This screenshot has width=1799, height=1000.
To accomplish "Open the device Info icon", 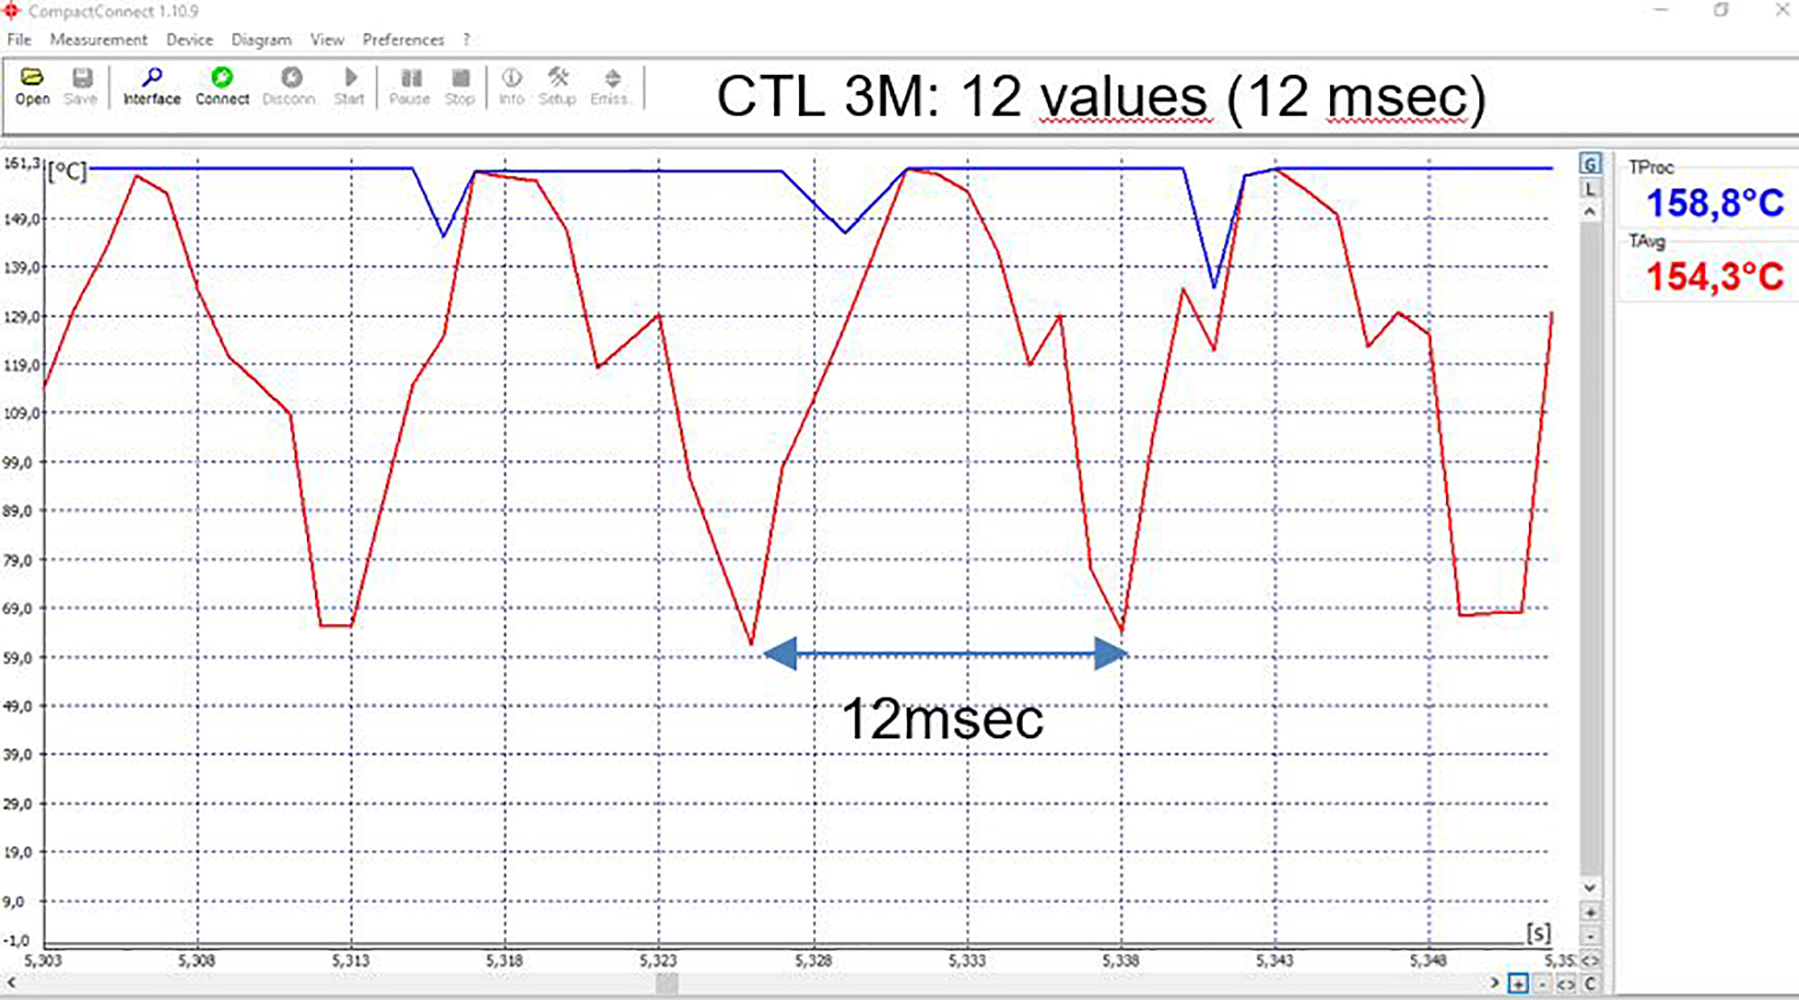I will click(511, 85).
